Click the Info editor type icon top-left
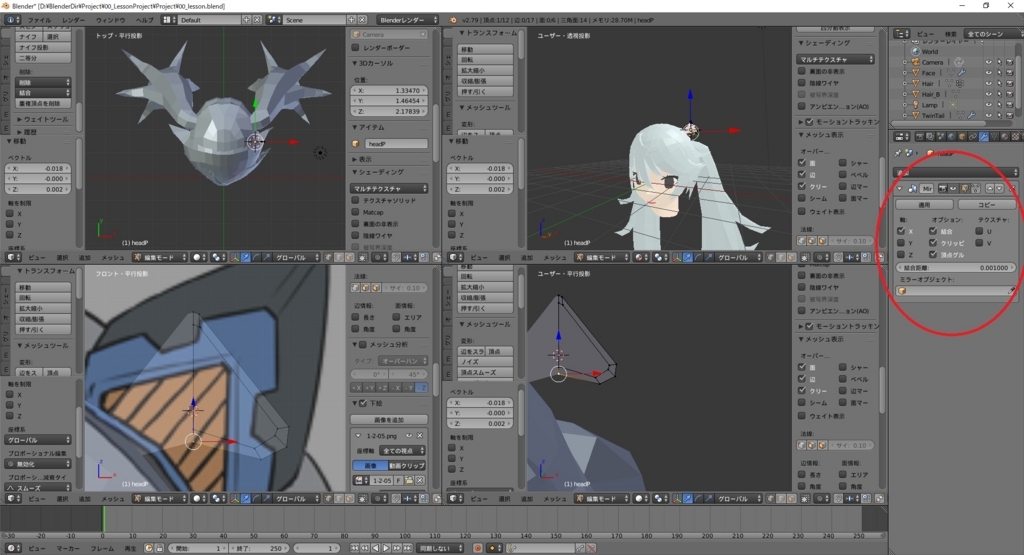1024x555 pixels. tap(10, 20)
